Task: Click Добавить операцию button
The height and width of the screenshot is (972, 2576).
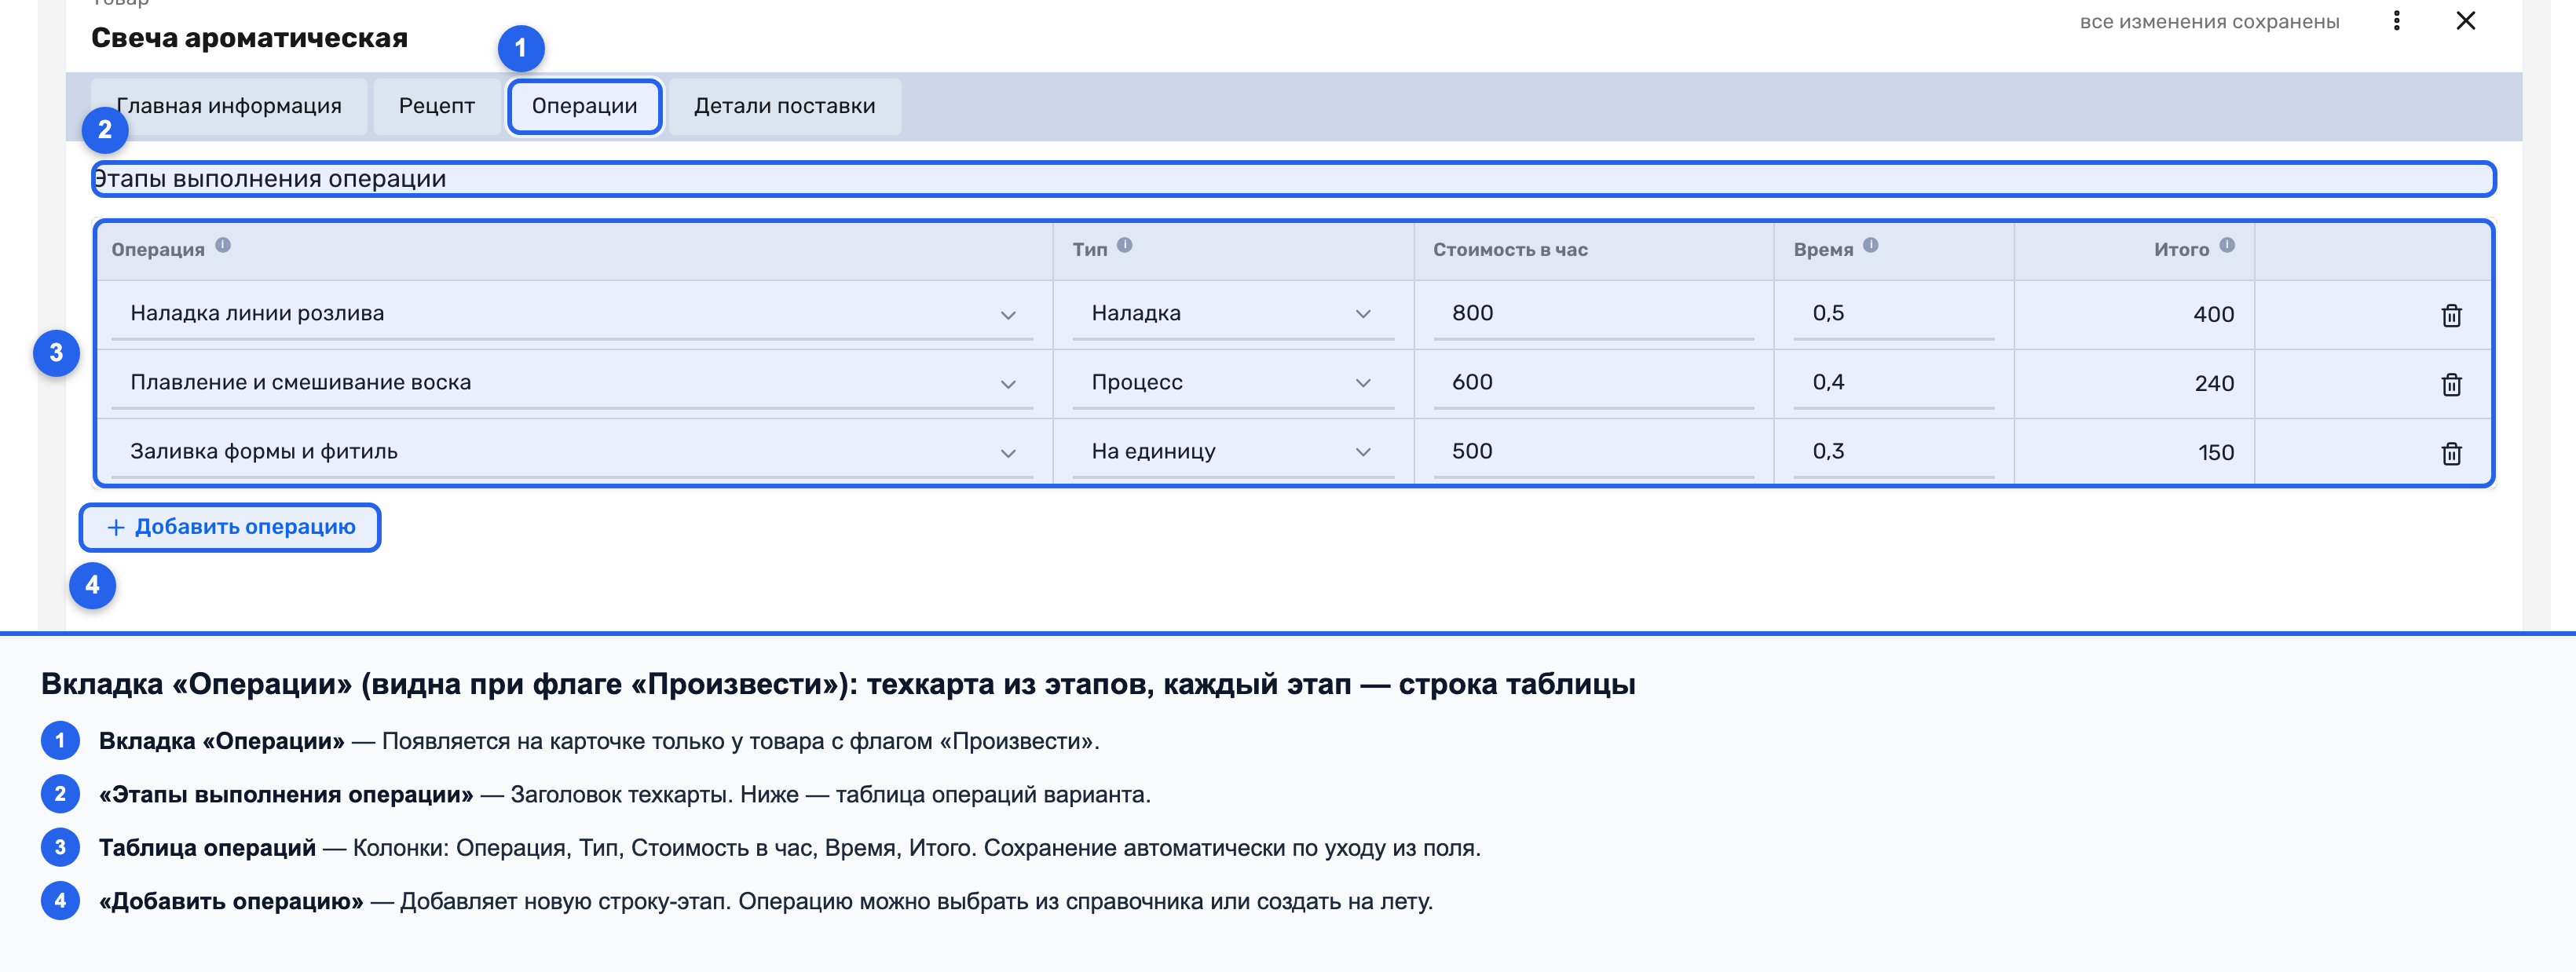Action: [x=230, y=527]
